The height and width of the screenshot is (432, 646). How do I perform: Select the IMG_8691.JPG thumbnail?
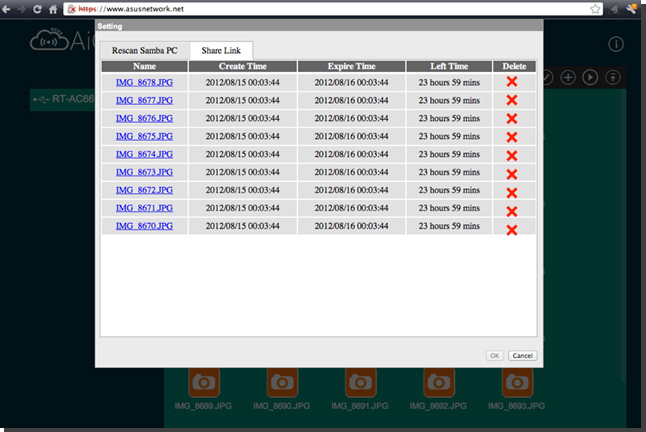pos(360,383)
